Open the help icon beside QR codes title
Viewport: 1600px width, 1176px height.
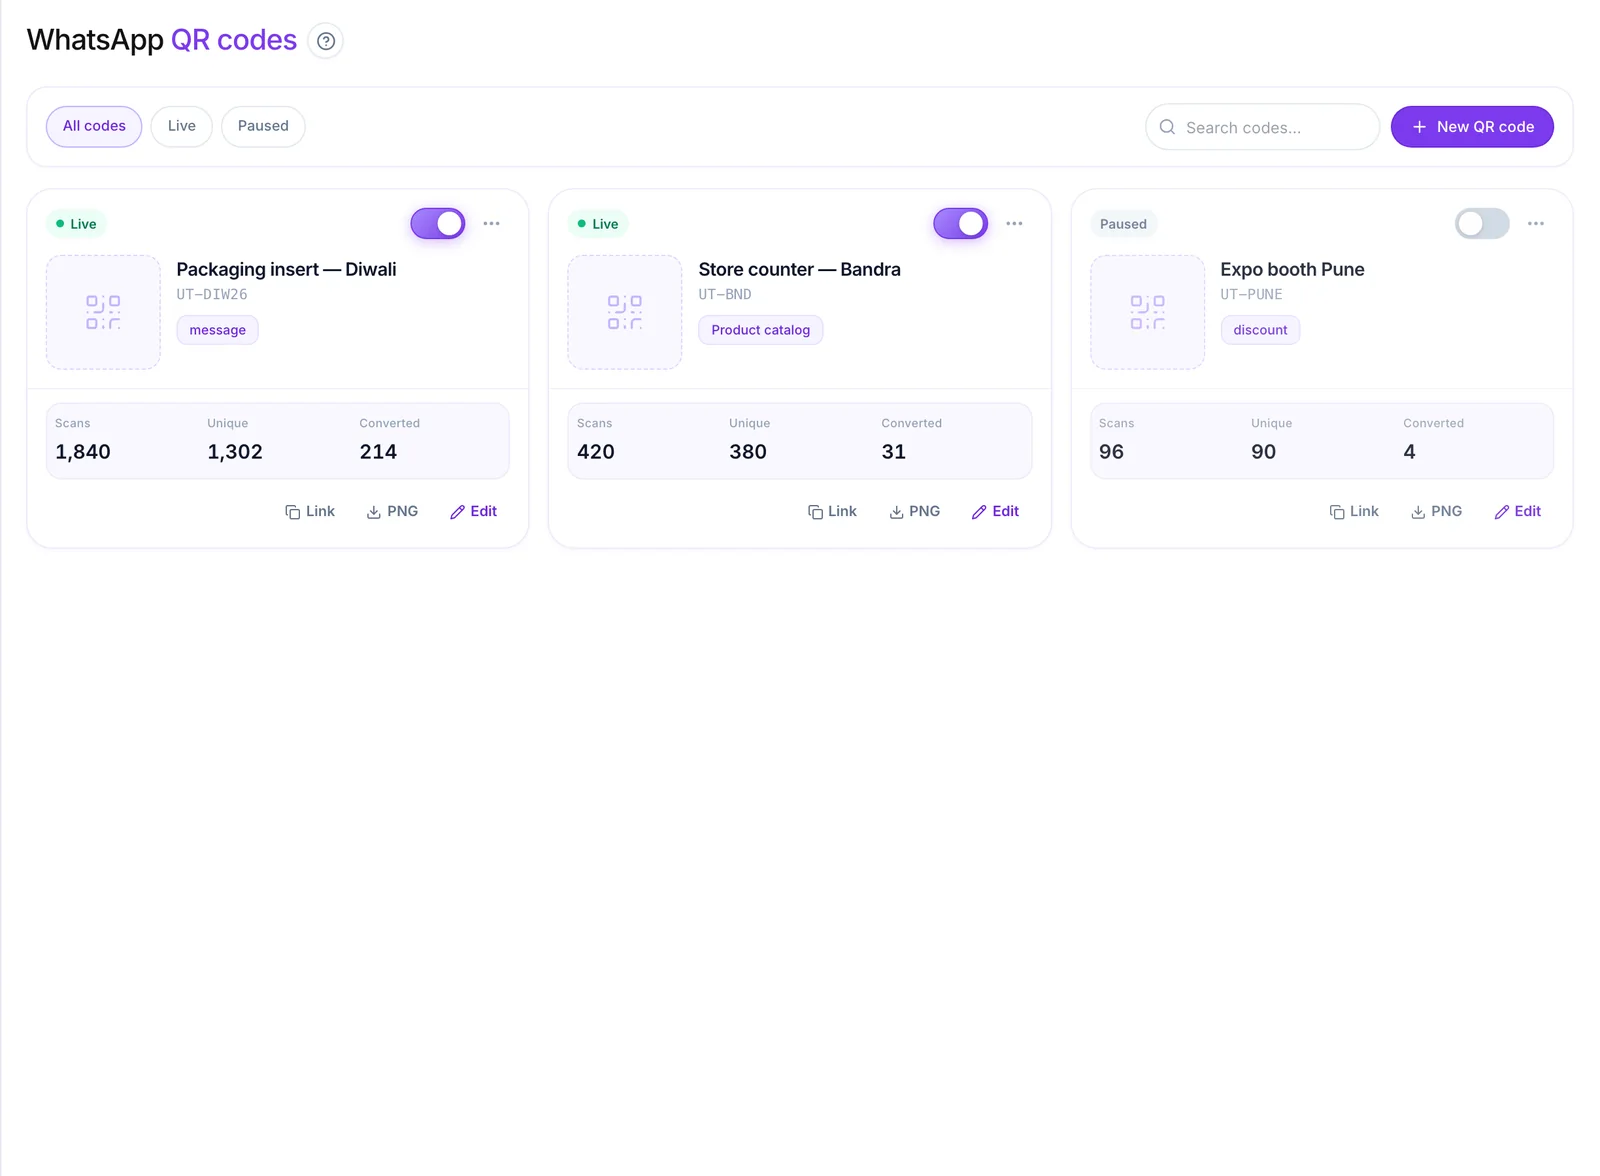325,41
